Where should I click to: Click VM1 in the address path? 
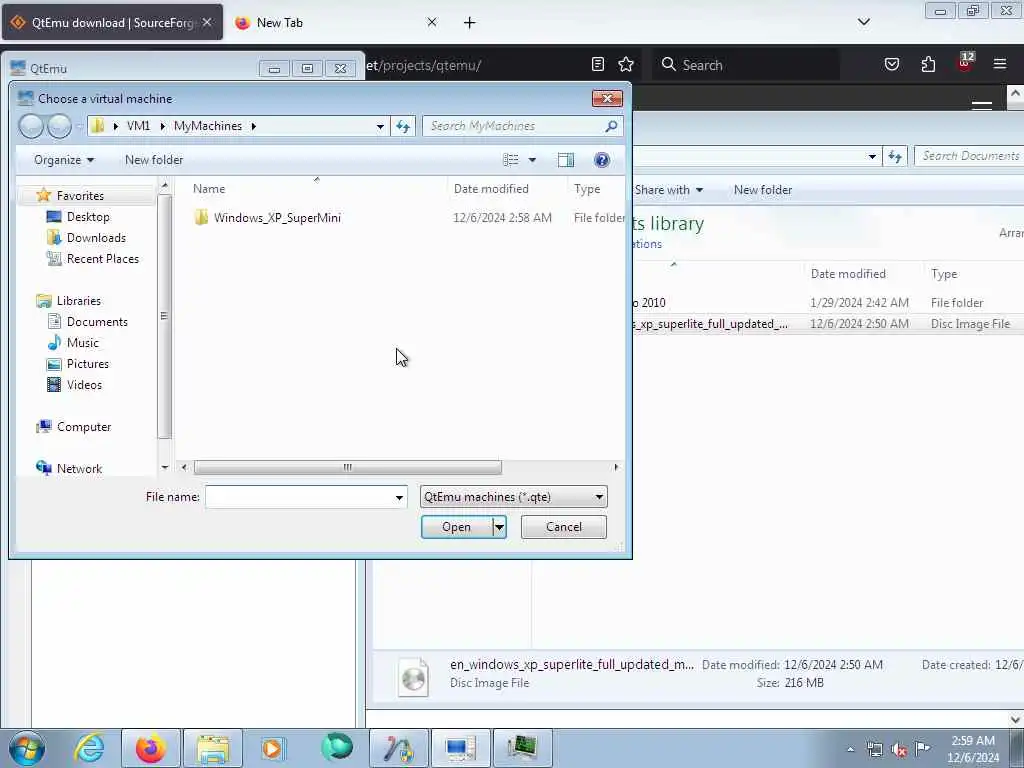pyautogui.click(x=138, y=126)
